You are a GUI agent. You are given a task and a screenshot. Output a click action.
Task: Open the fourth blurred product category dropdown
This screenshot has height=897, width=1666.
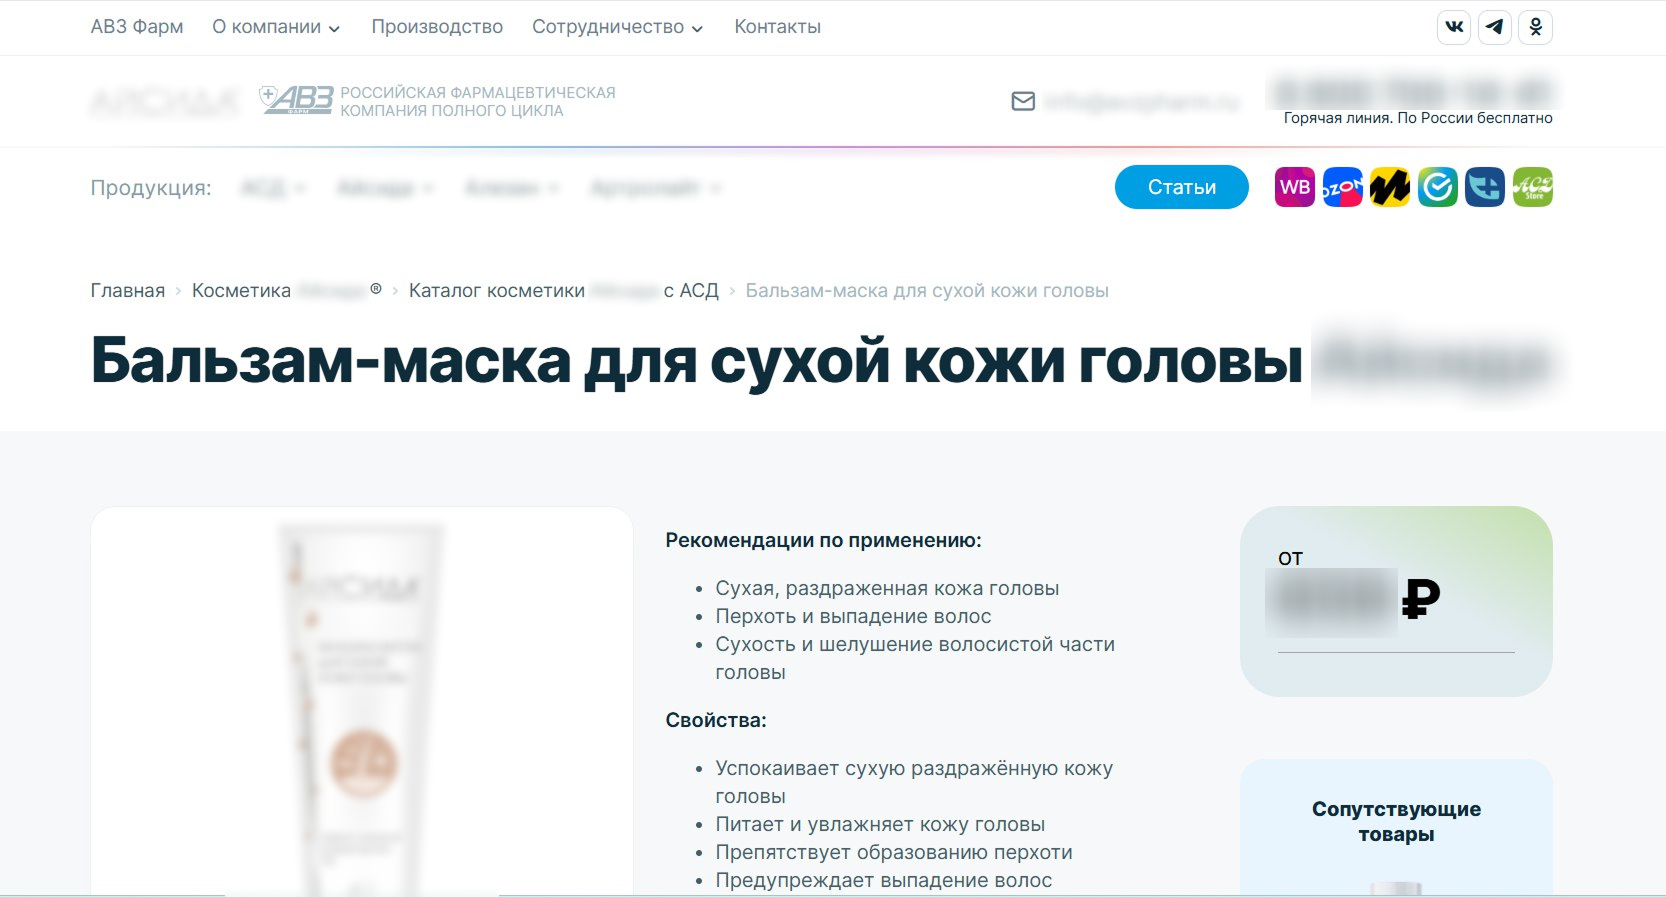tap(656, 188)
